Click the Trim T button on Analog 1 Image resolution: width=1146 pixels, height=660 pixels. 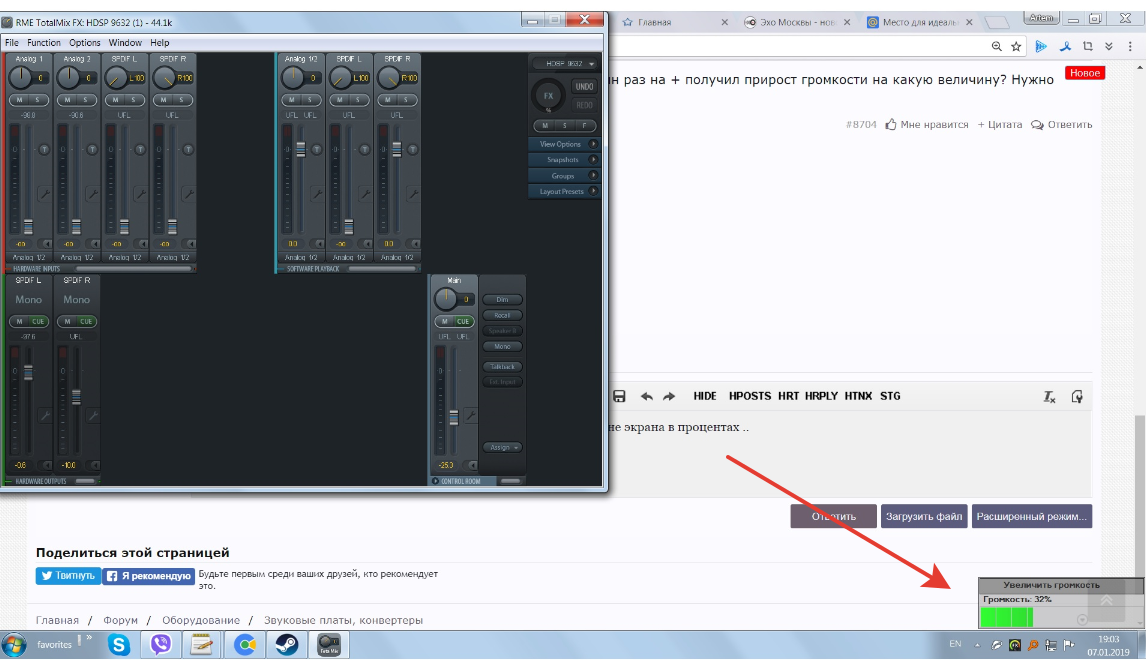pos(44,150)
